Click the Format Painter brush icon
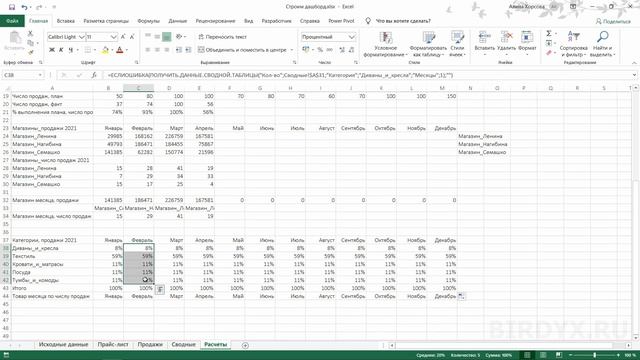Screen dimensions: 640x360 point(30,52)
